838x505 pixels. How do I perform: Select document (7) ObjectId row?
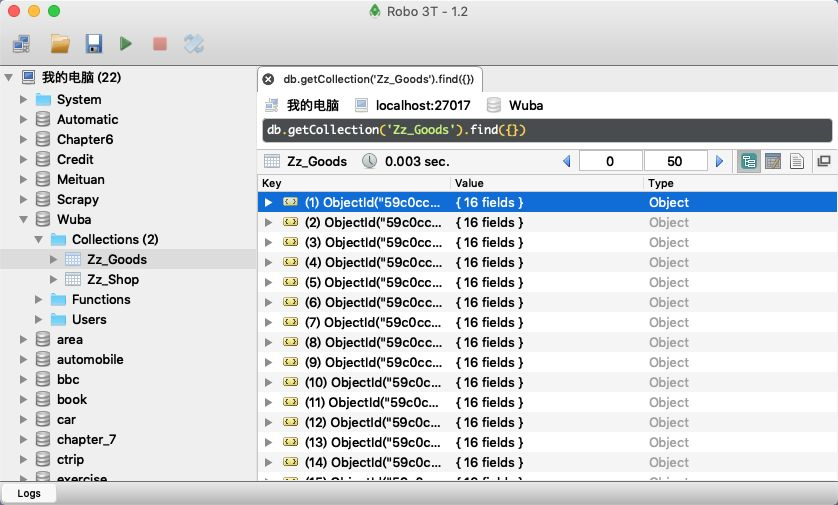[547, 323]
